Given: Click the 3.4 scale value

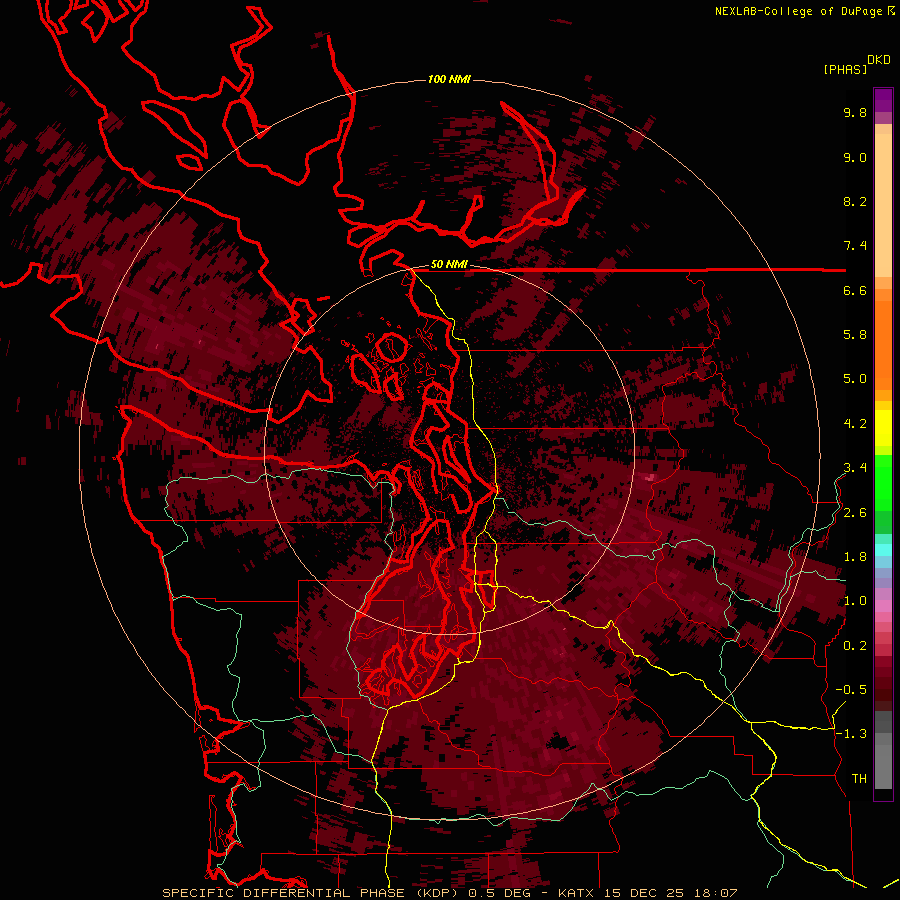Looking at the screenshot, I should [855, 468].
